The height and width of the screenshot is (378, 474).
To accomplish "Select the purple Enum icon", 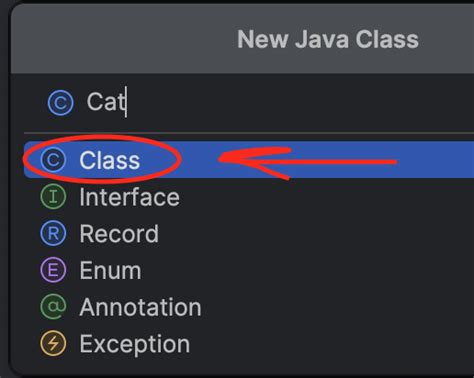I will click(x=53, y=270).
